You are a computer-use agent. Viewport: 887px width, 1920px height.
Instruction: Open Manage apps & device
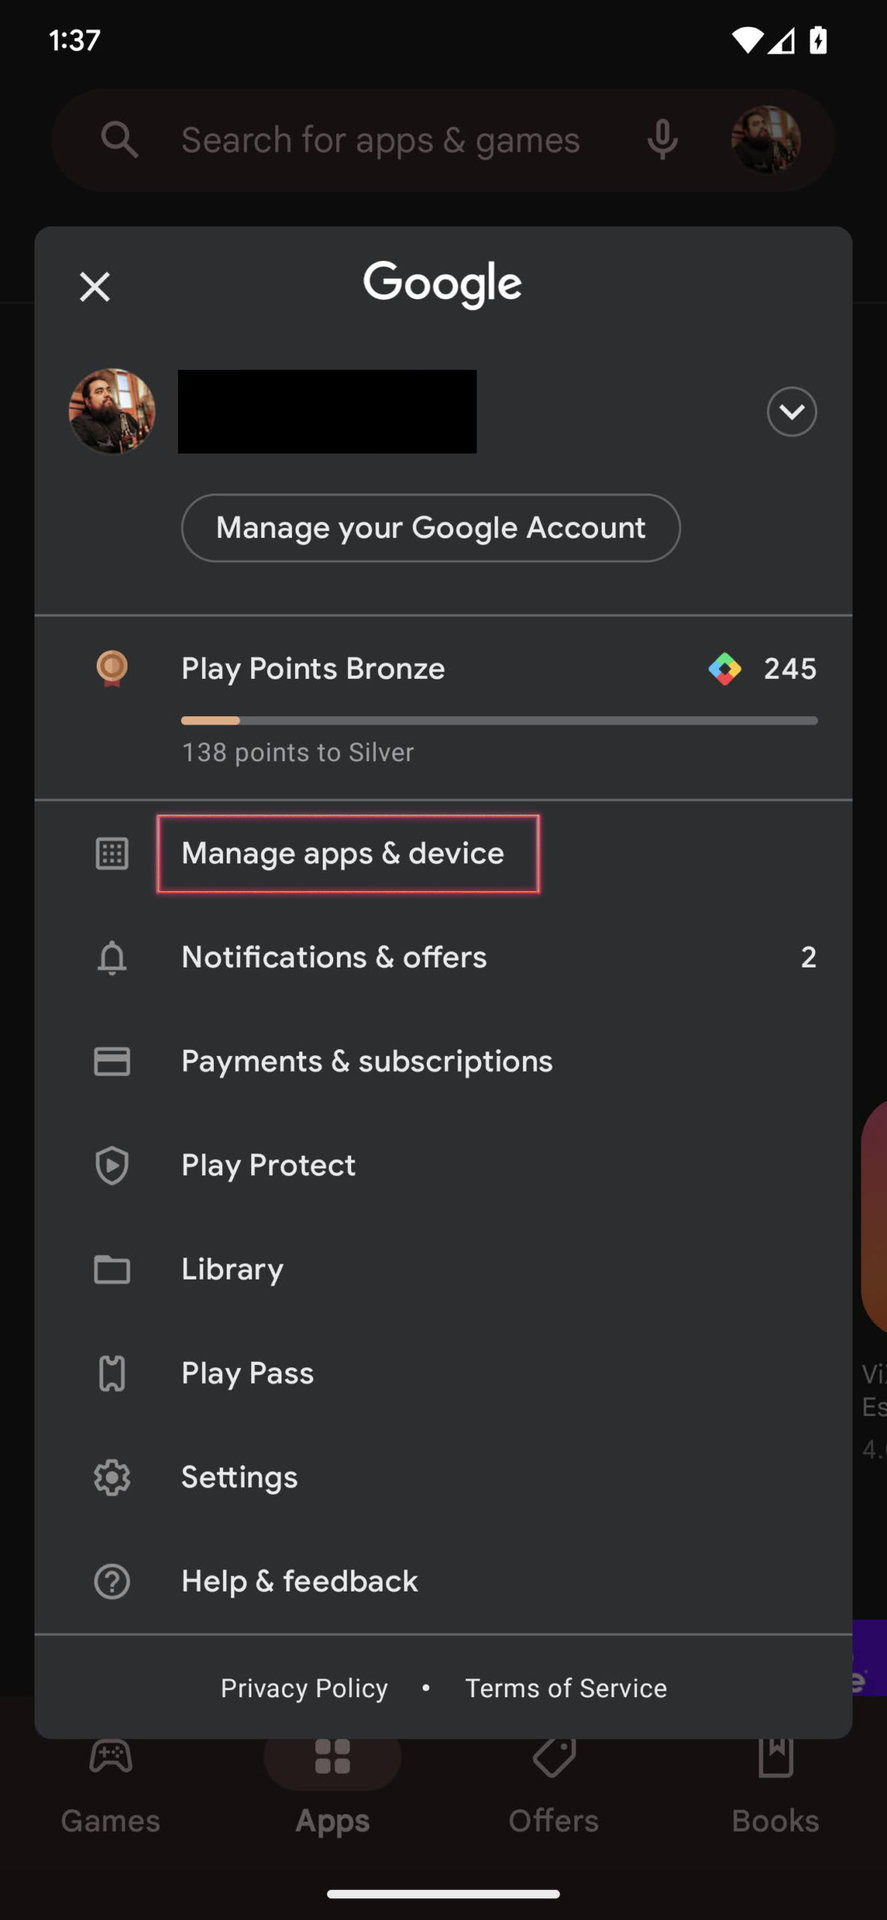click(343, 854)
